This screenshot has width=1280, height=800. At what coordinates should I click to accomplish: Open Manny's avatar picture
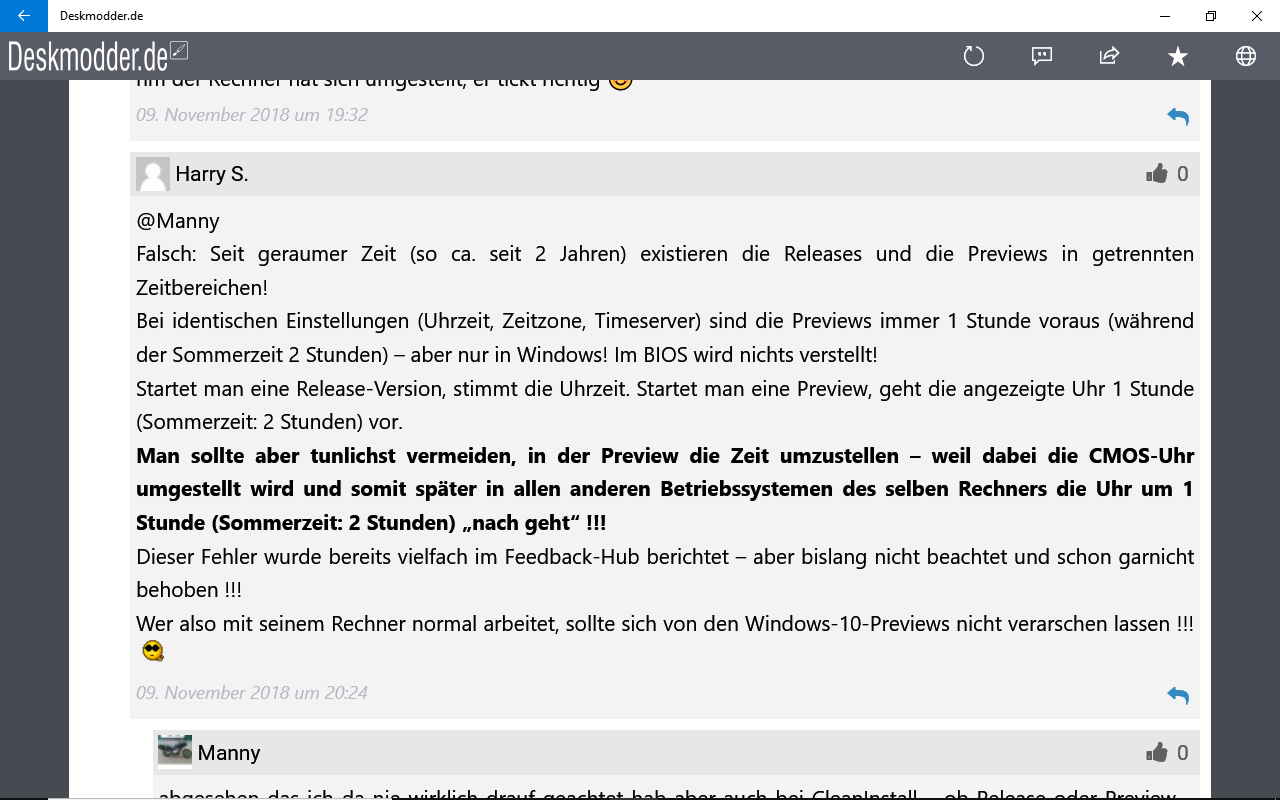click(x=175, y=752)
